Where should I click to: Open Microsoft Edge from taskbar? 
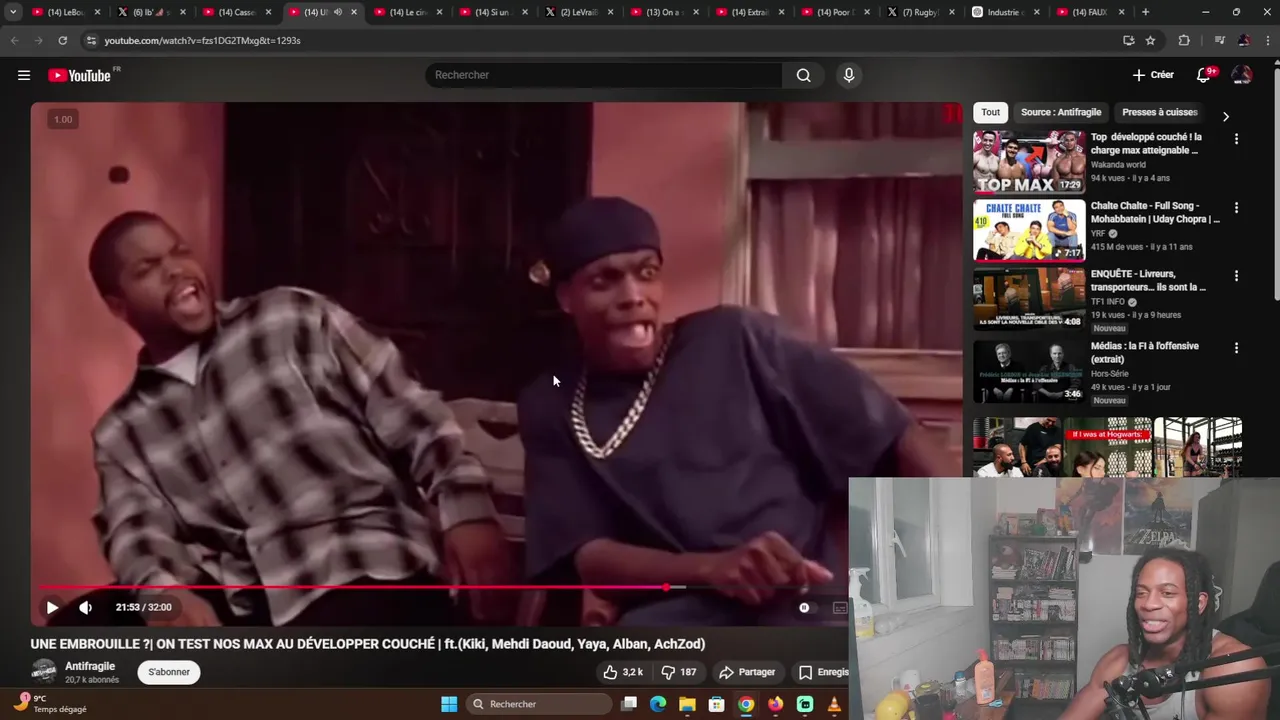658,704
